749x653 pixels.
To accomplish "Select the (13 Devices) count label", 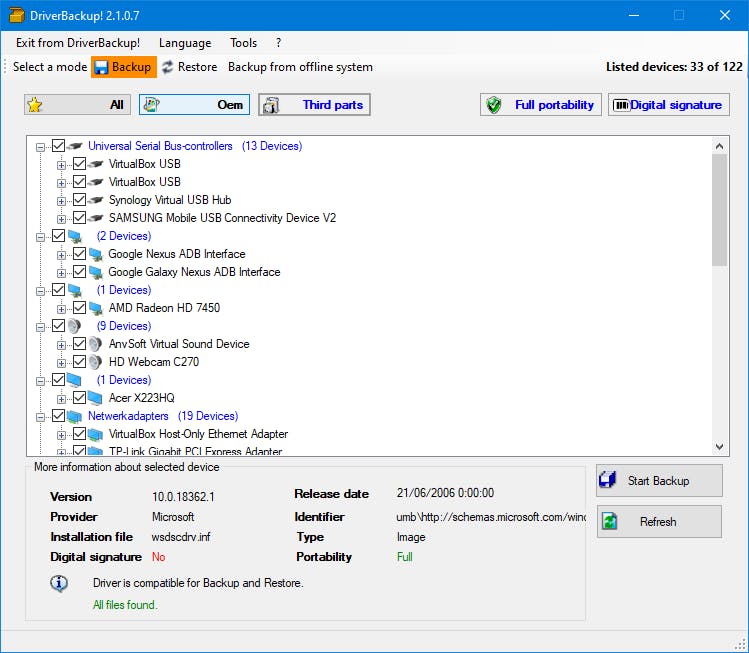I will pos(272,146).
